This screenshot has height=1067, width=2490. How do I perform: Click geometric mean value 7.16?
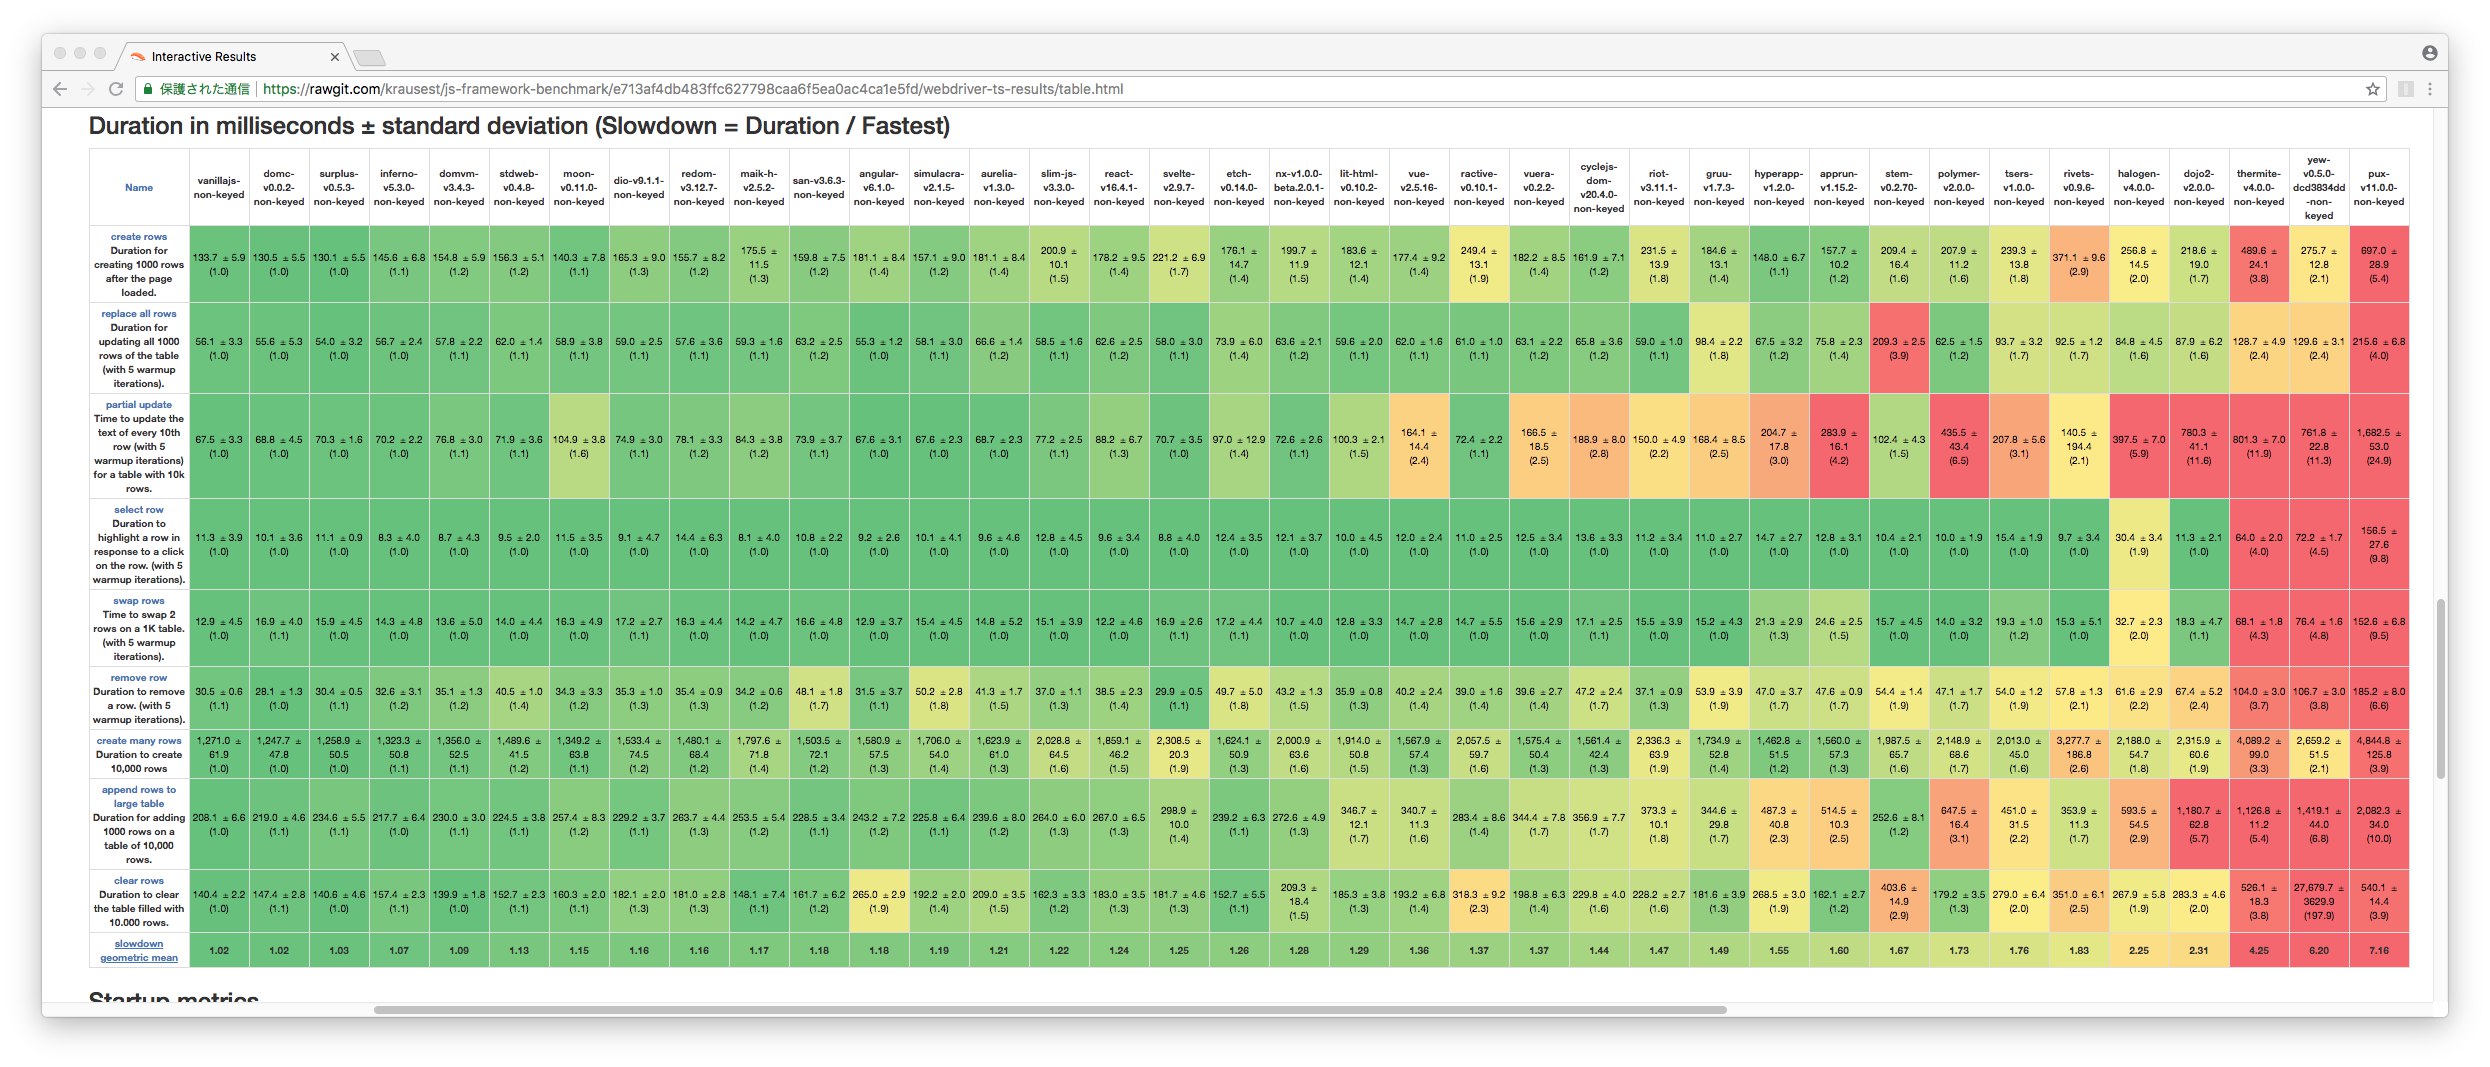pos(2379,951)
